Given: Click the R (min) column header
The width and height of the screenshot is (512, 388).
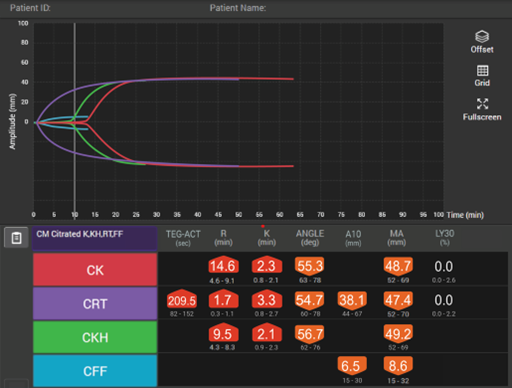Looking at the screenshot, I should pos(223,238).
